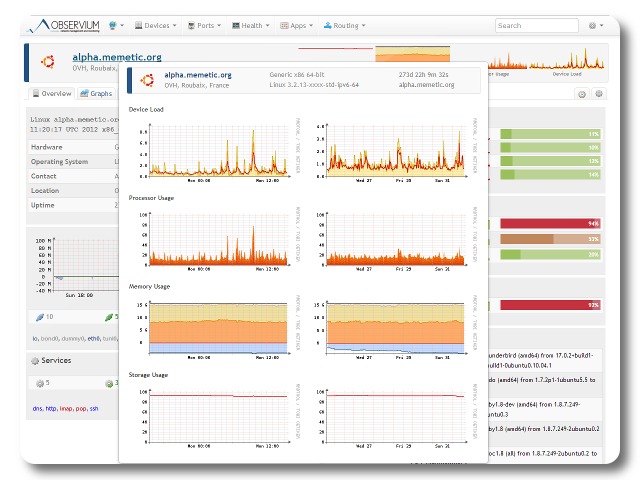Image resolution: width=640 pixels, height=480 pixels.
Task: Open the Health dropdown menu
Action: coord(254,25)
